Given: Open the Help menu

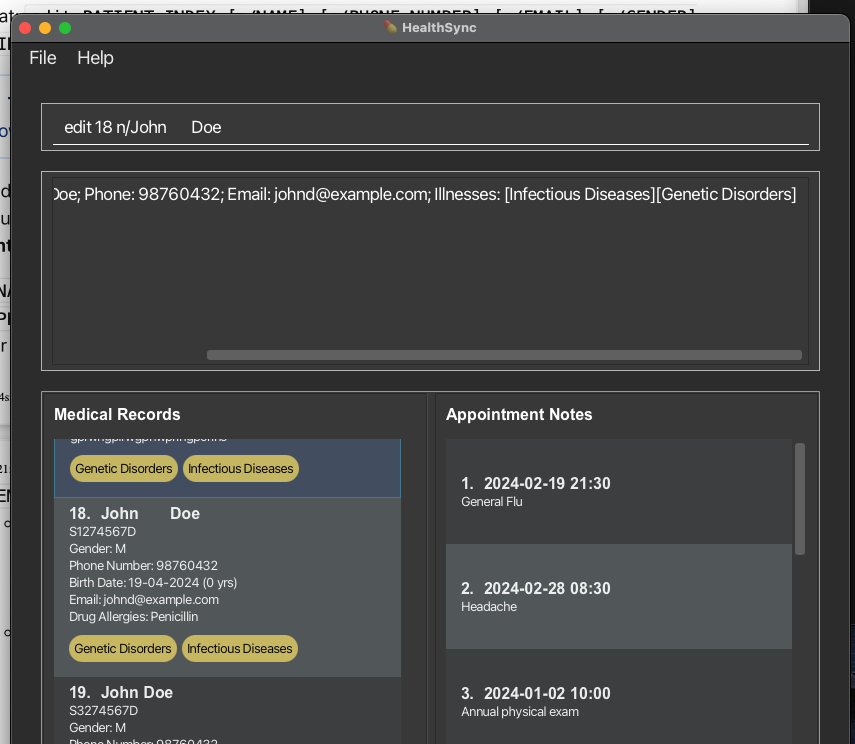Looking at the screenshot, I should click(95, 58).
